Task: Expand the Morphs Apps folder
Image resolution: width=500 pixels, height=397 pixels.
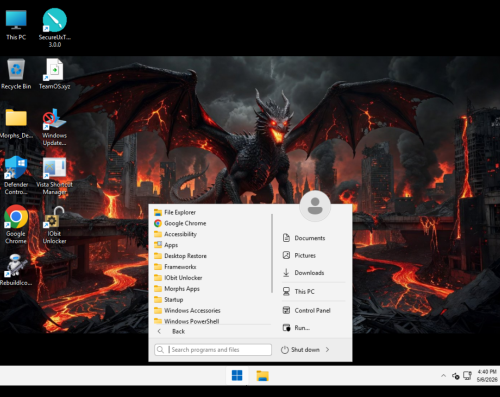Action: 212,289
